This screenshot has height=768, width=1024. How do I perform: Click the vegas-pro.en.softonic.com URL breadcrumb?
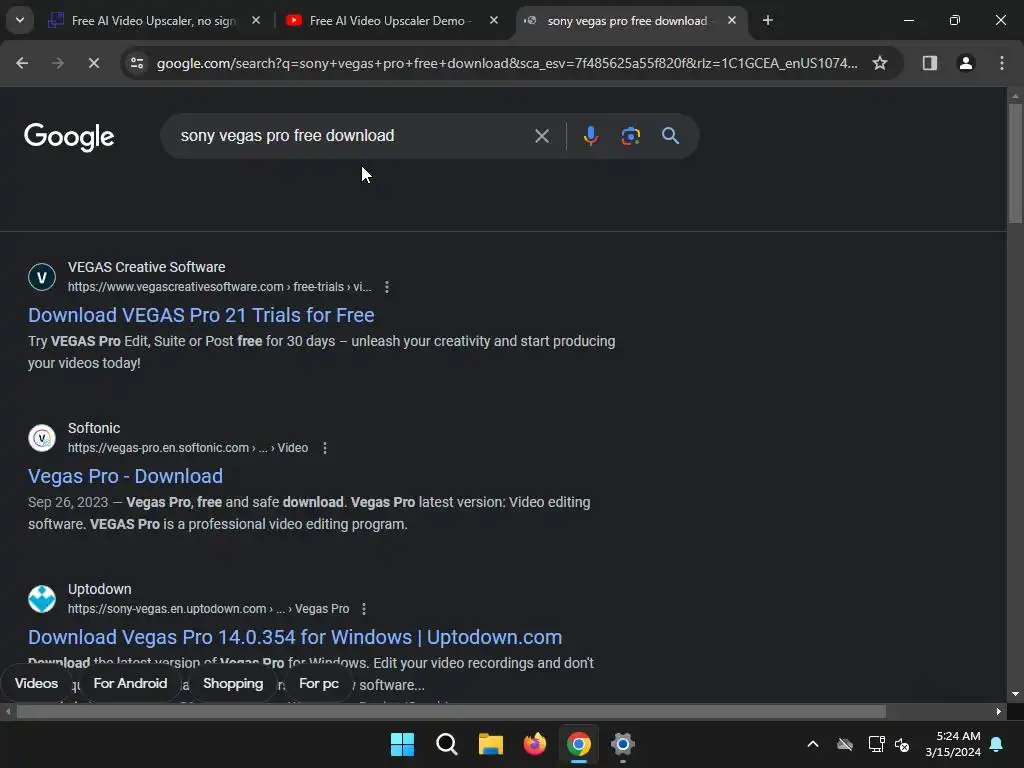(x=187, y=448)
